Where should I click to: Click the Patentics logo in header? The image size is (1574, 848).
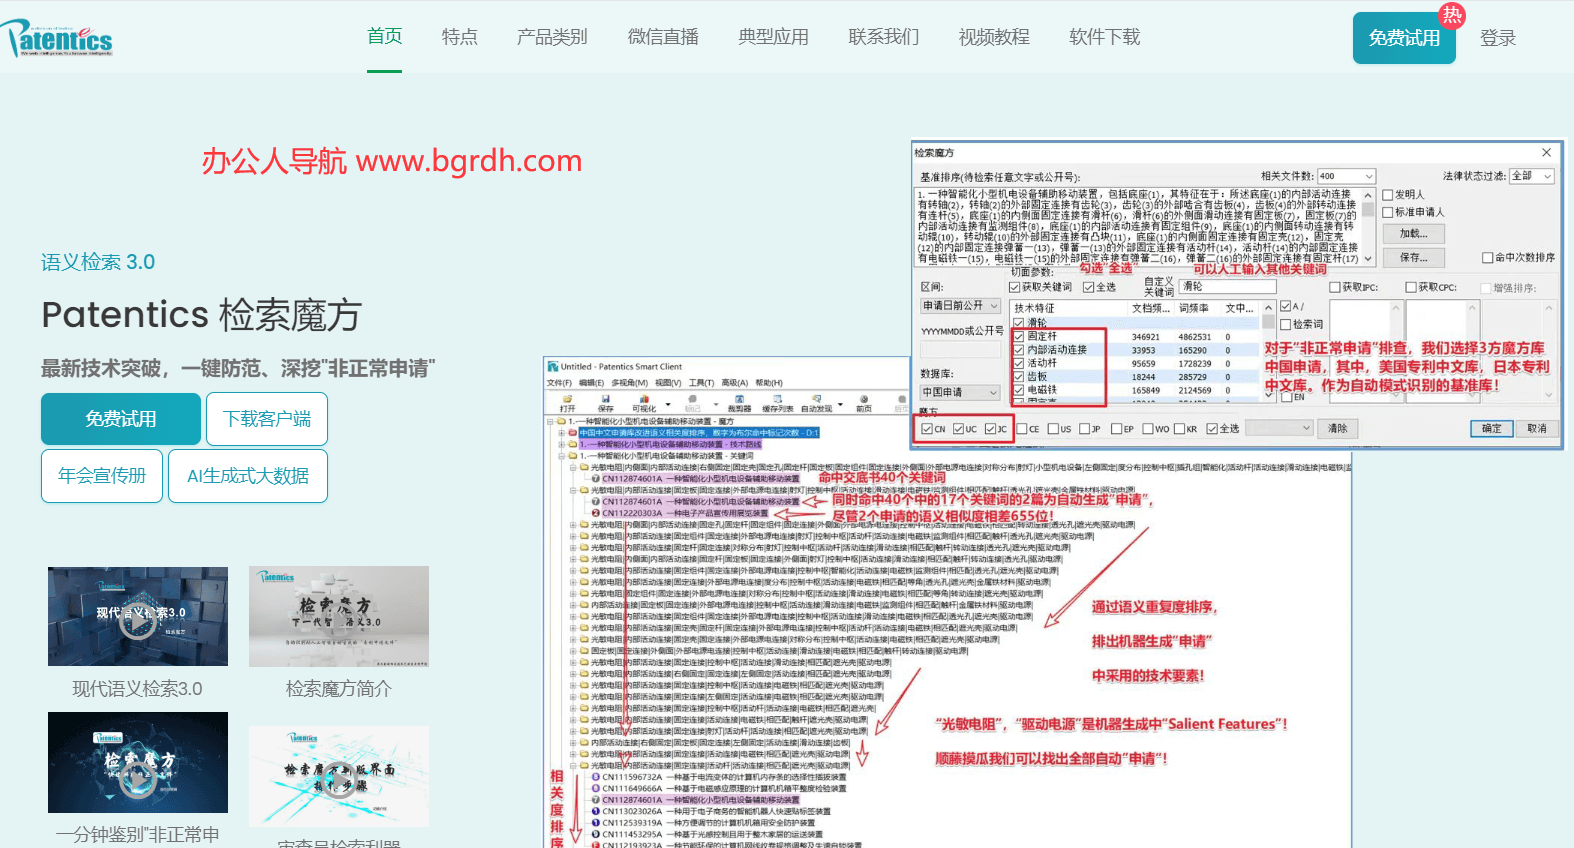[58, 38]
